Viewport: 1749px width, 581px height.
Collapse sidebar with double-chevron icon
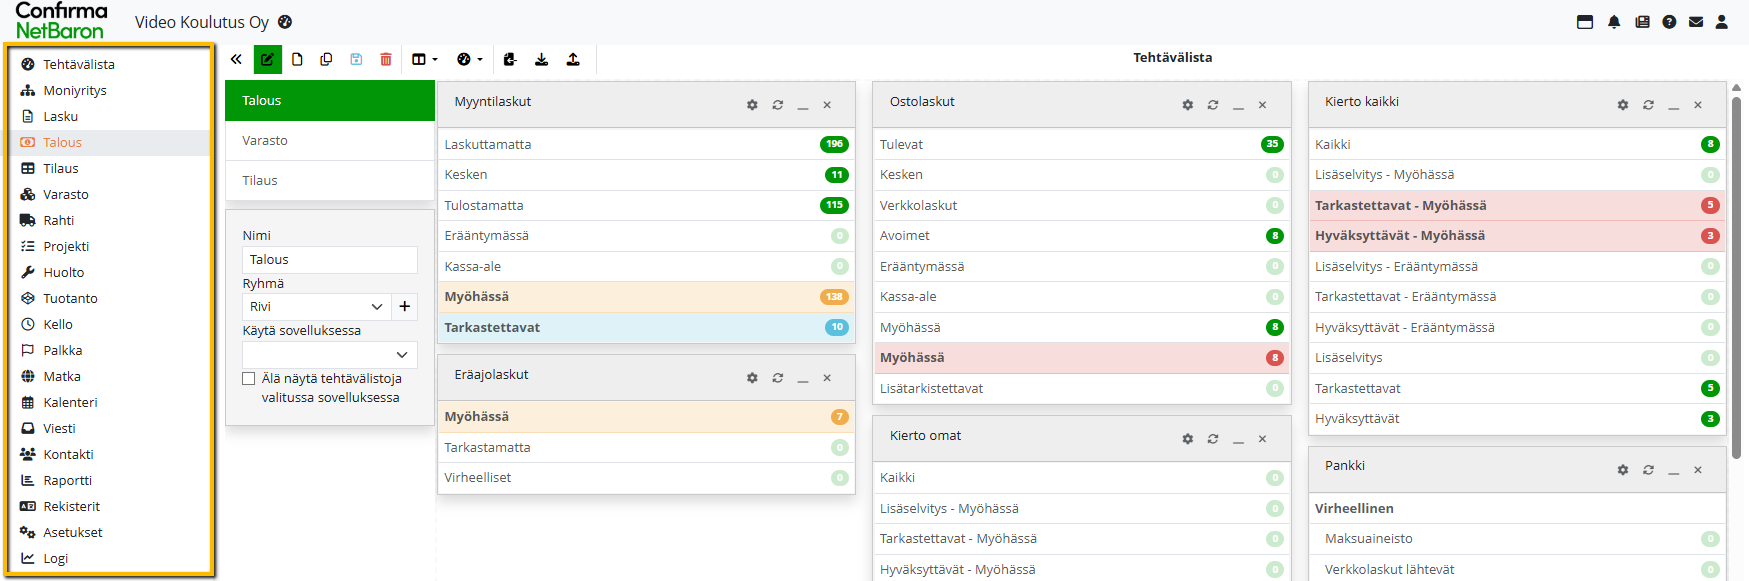(236, 60)
